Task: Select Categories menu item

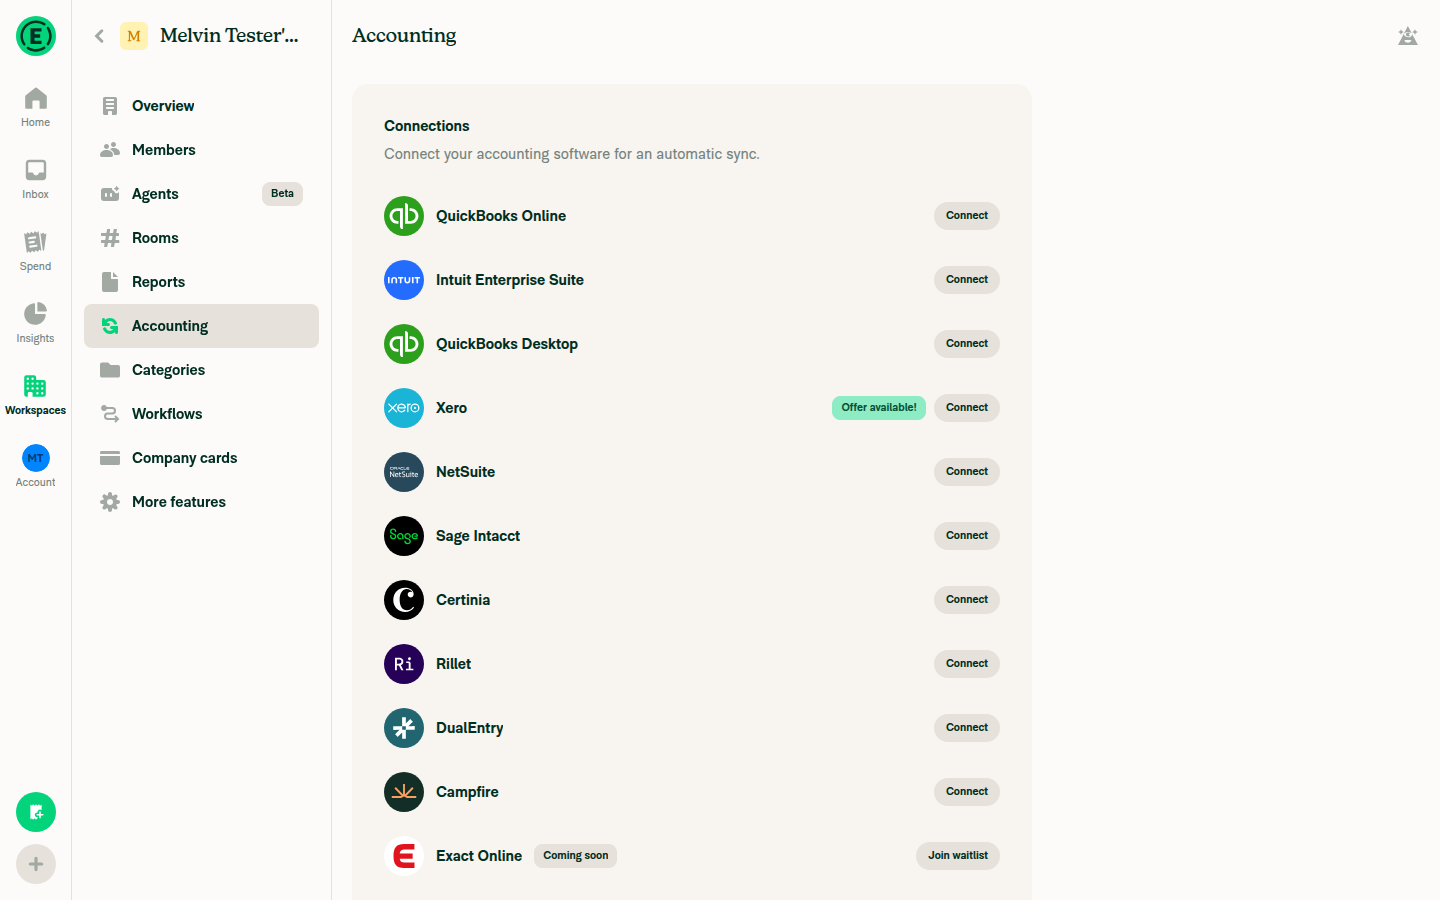Action: click(201, 370)
